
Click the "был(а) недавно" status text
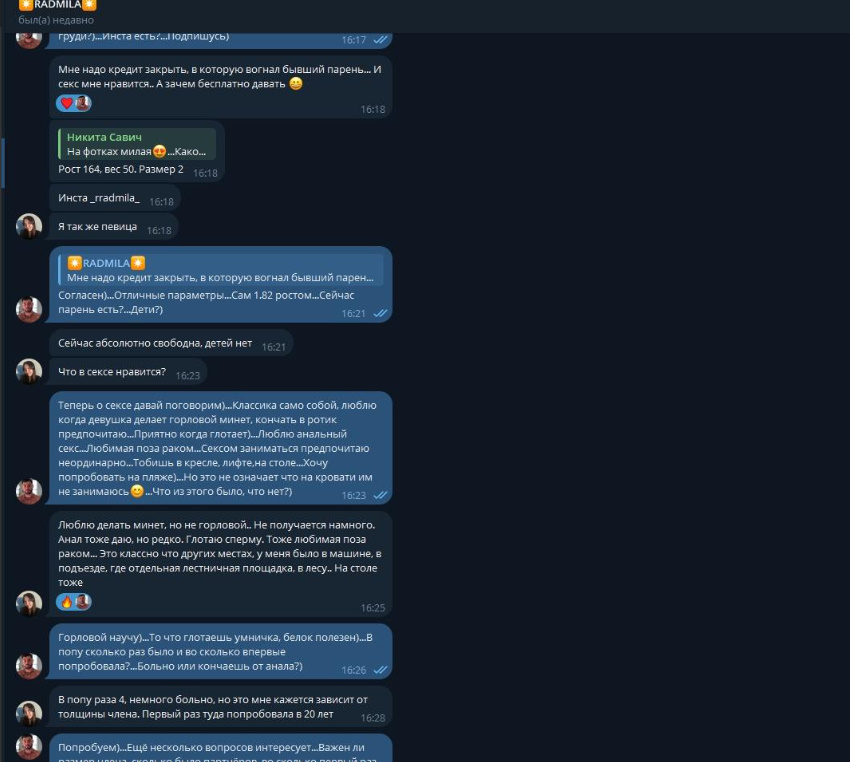coord(56,20)
